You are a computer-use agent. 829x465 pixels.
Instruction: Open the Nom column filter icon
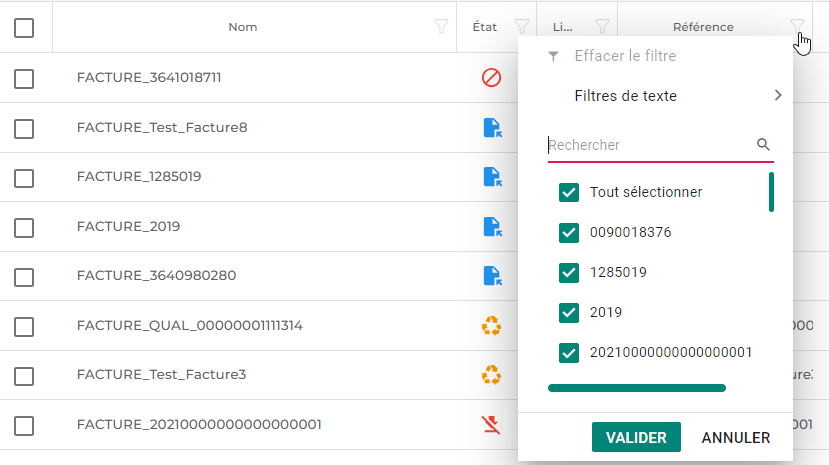coord(441,27)
